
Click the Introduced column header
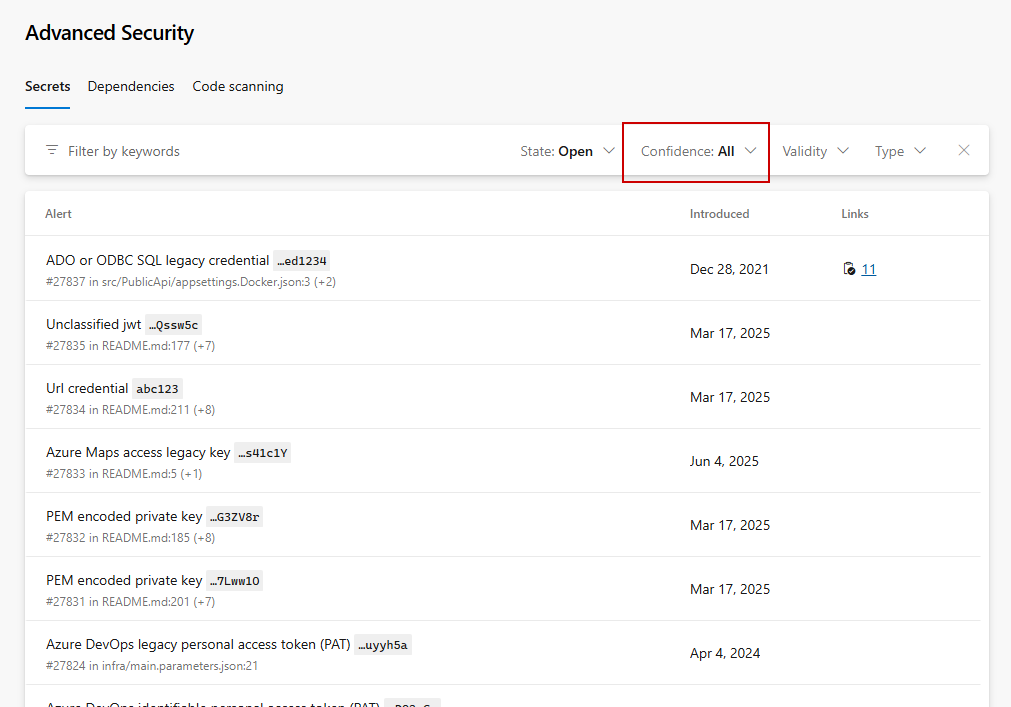coord(719,214)
